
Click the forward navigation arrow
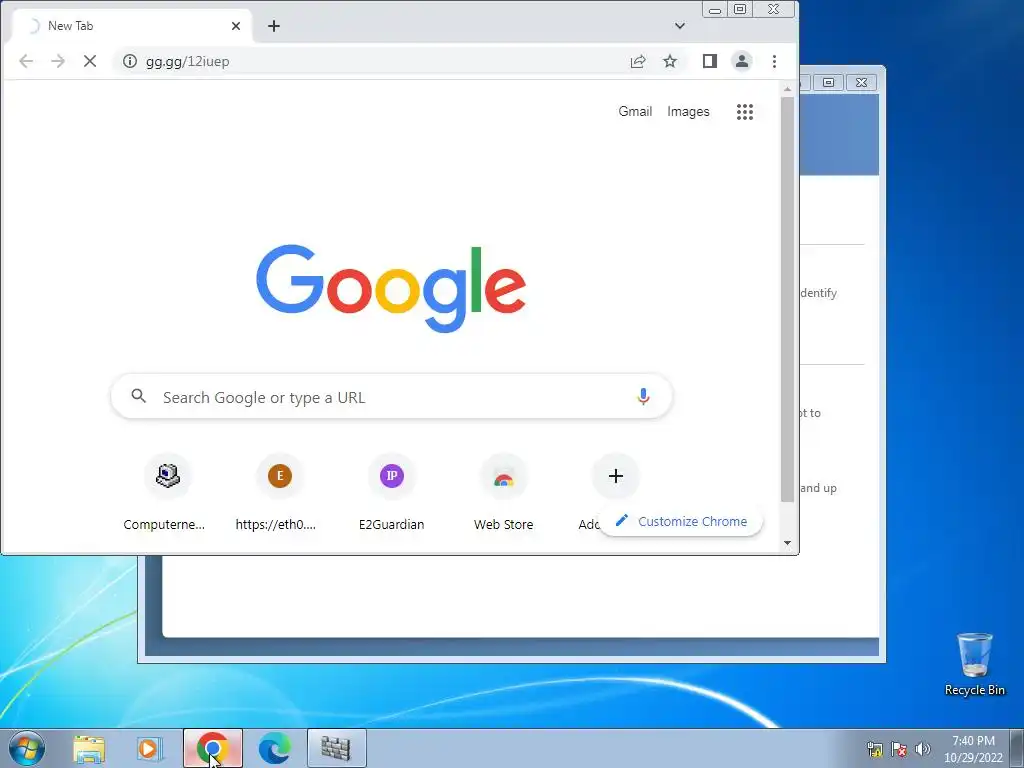58,61
